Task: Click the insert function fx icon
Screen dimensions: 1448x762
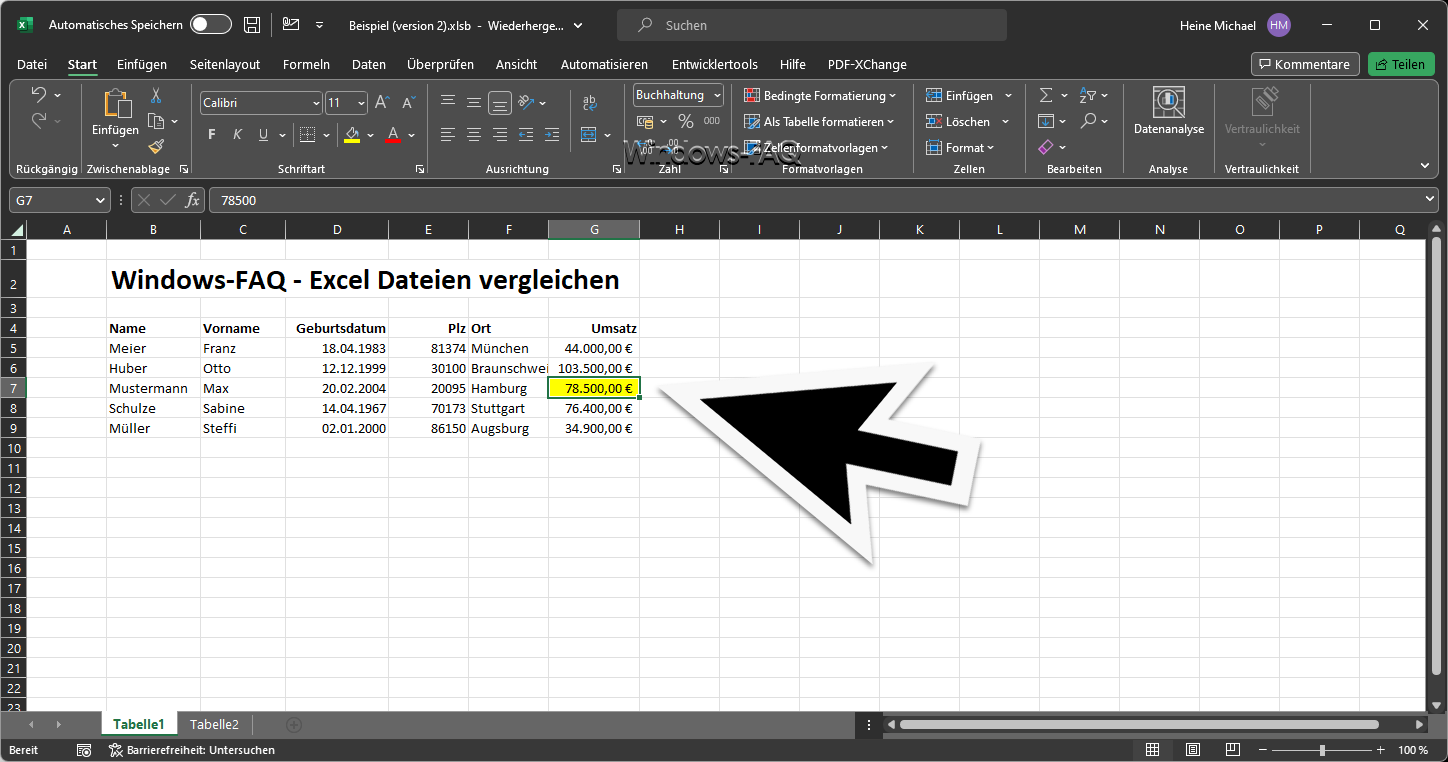Action: 192,200
